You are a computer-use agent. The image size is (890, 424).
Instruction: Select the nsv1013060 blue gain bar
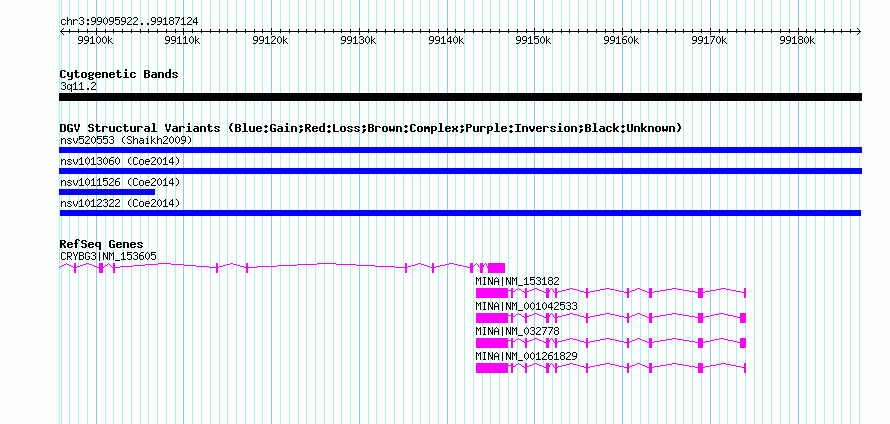[460, 171]
